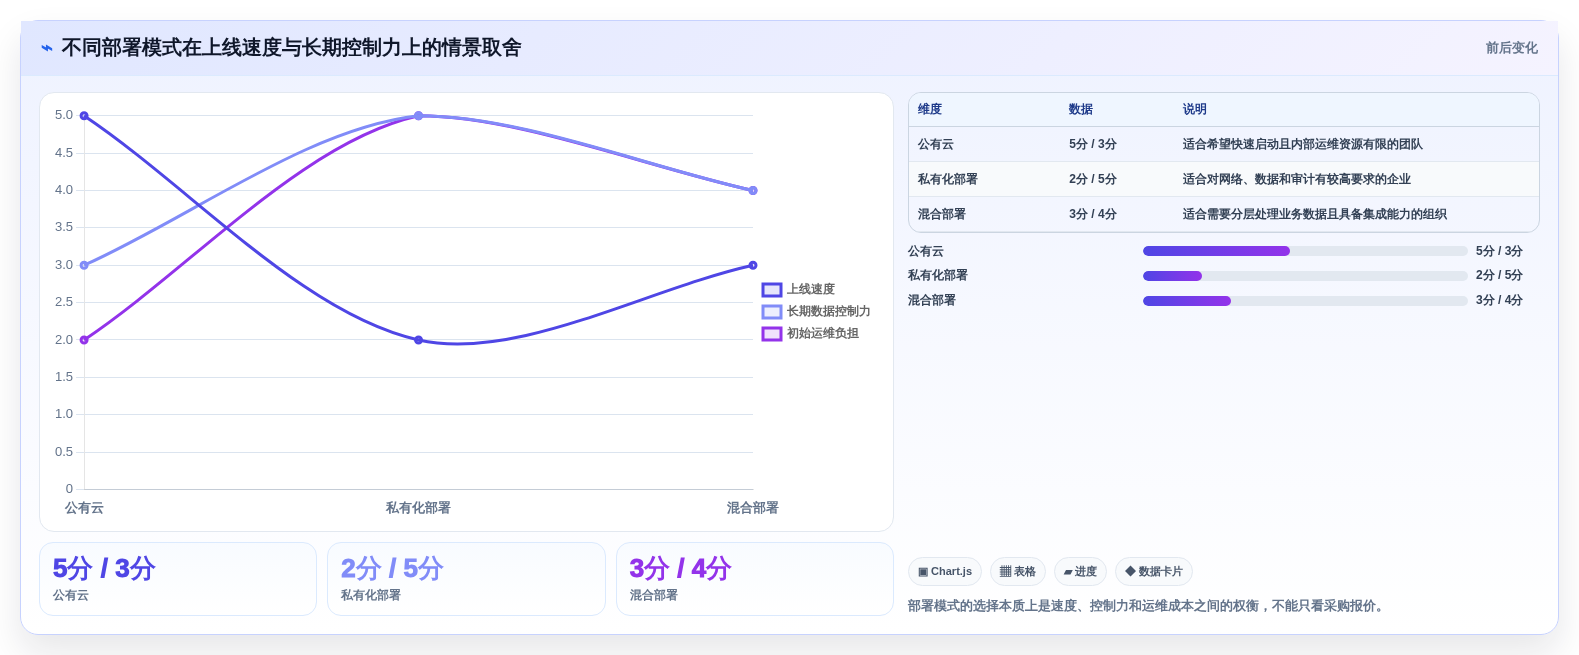Viewport: 1579px width, 655px height.
Task: Click 上线速度 data point at 混合部署 (3.0)
Action: [753, 265]
